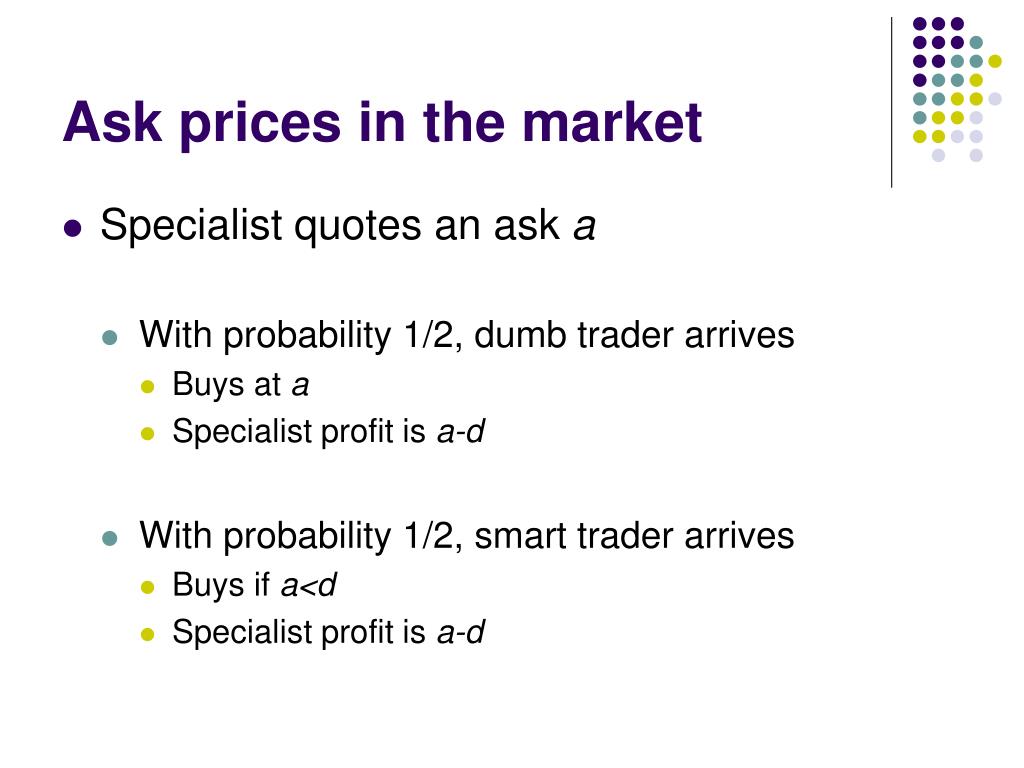This screenshot has height=768, width=1024.
Task: Click the vertical divider line beside the dots
Action: (891, 103)
